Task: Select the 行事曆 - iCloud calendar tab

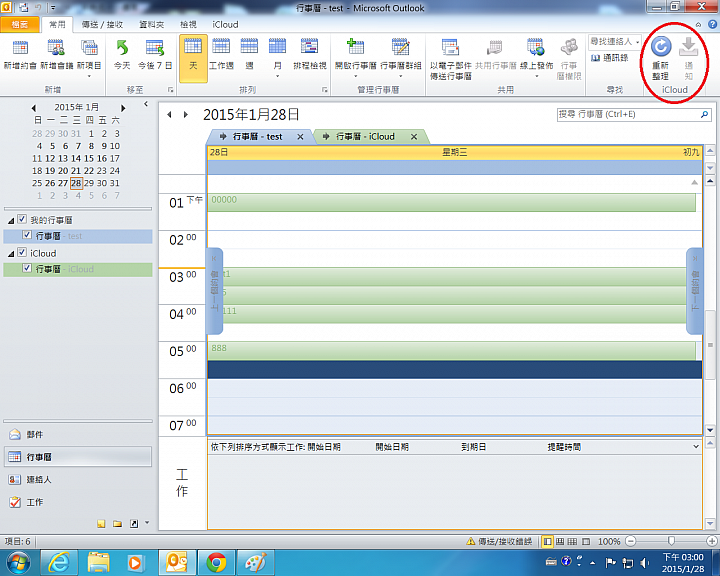Action: click(369, 136)
